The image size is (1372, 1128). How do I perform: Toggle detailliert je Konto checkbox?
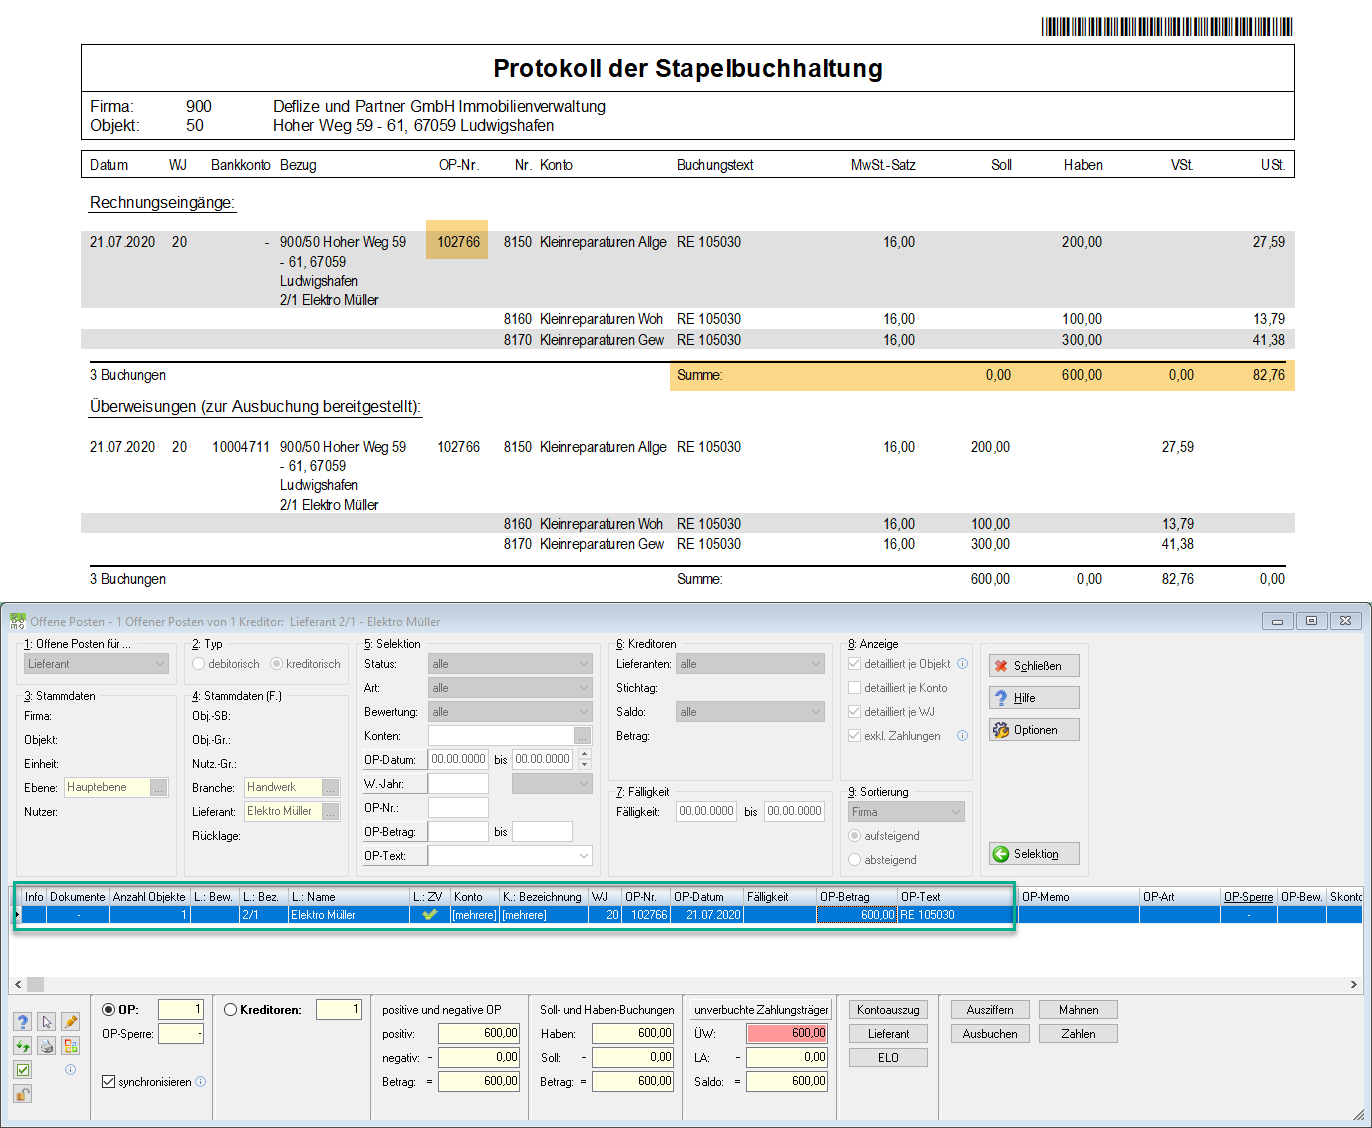click(x=854, y=688)
